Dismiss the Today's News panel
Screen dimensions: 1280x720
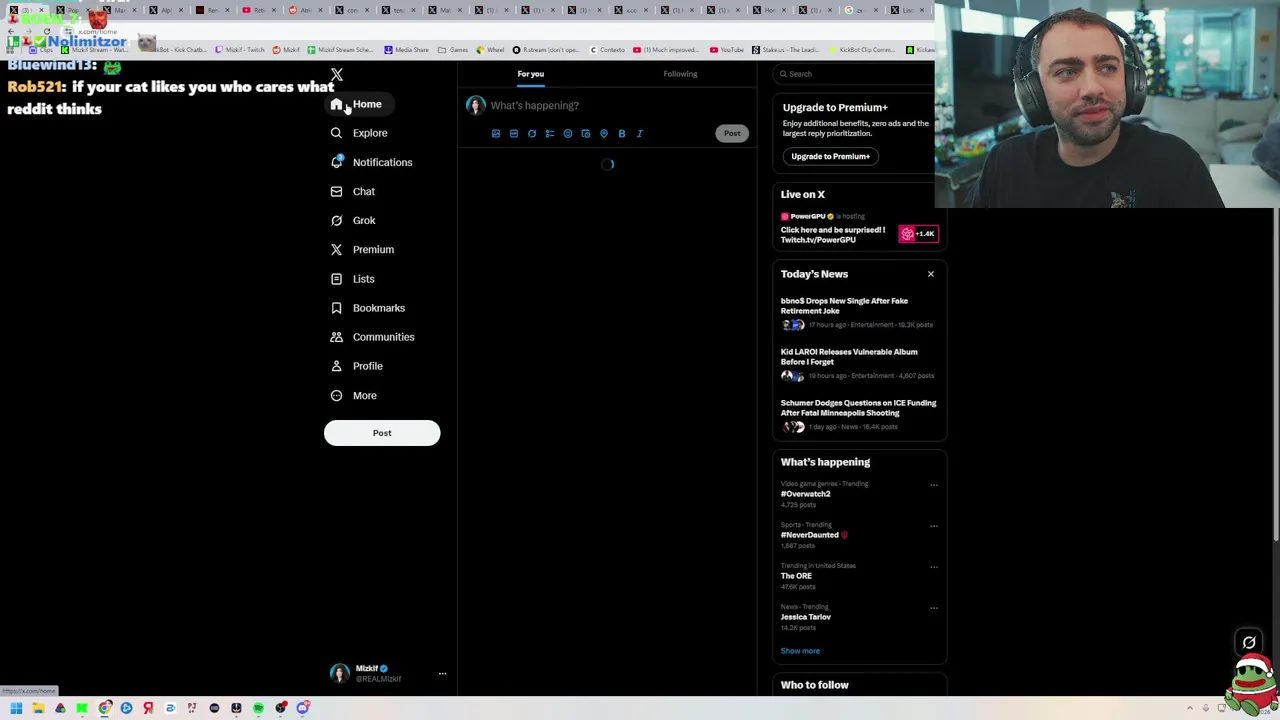tap(931, 274)
